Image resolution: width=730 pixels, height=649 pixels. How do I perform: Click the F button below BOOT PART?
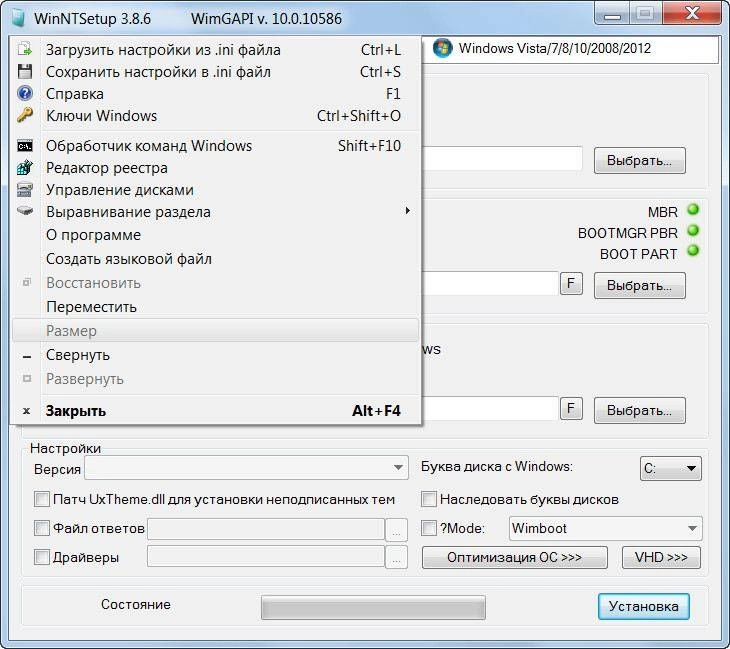[x=571, y=284]
